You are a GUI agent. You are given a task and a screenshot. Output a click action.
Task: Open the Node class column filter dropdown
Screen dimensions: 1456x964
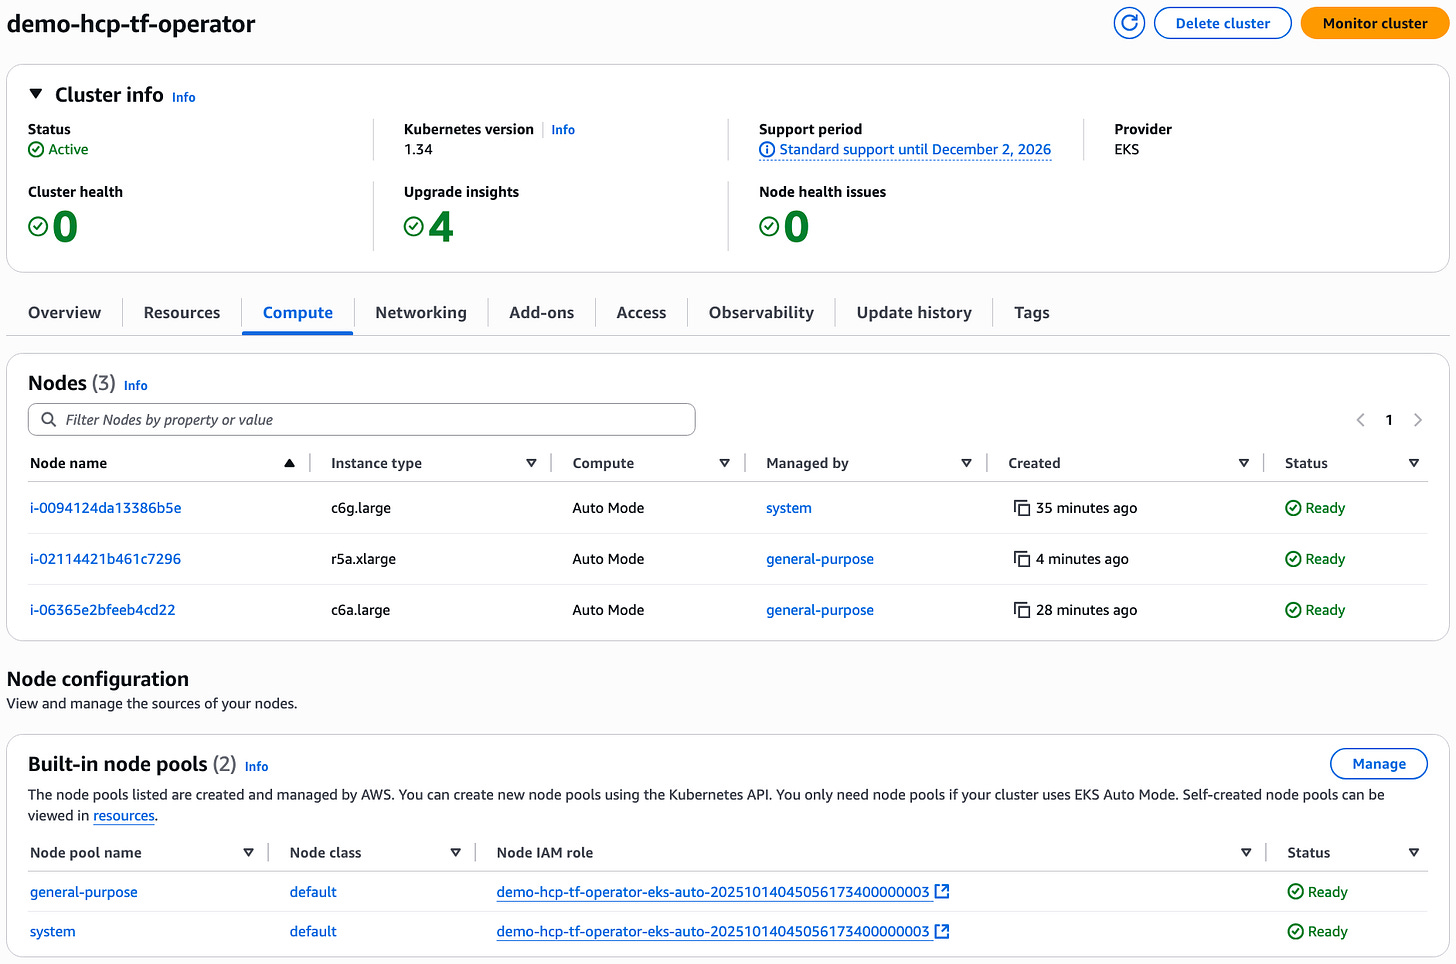pos(456,852)
